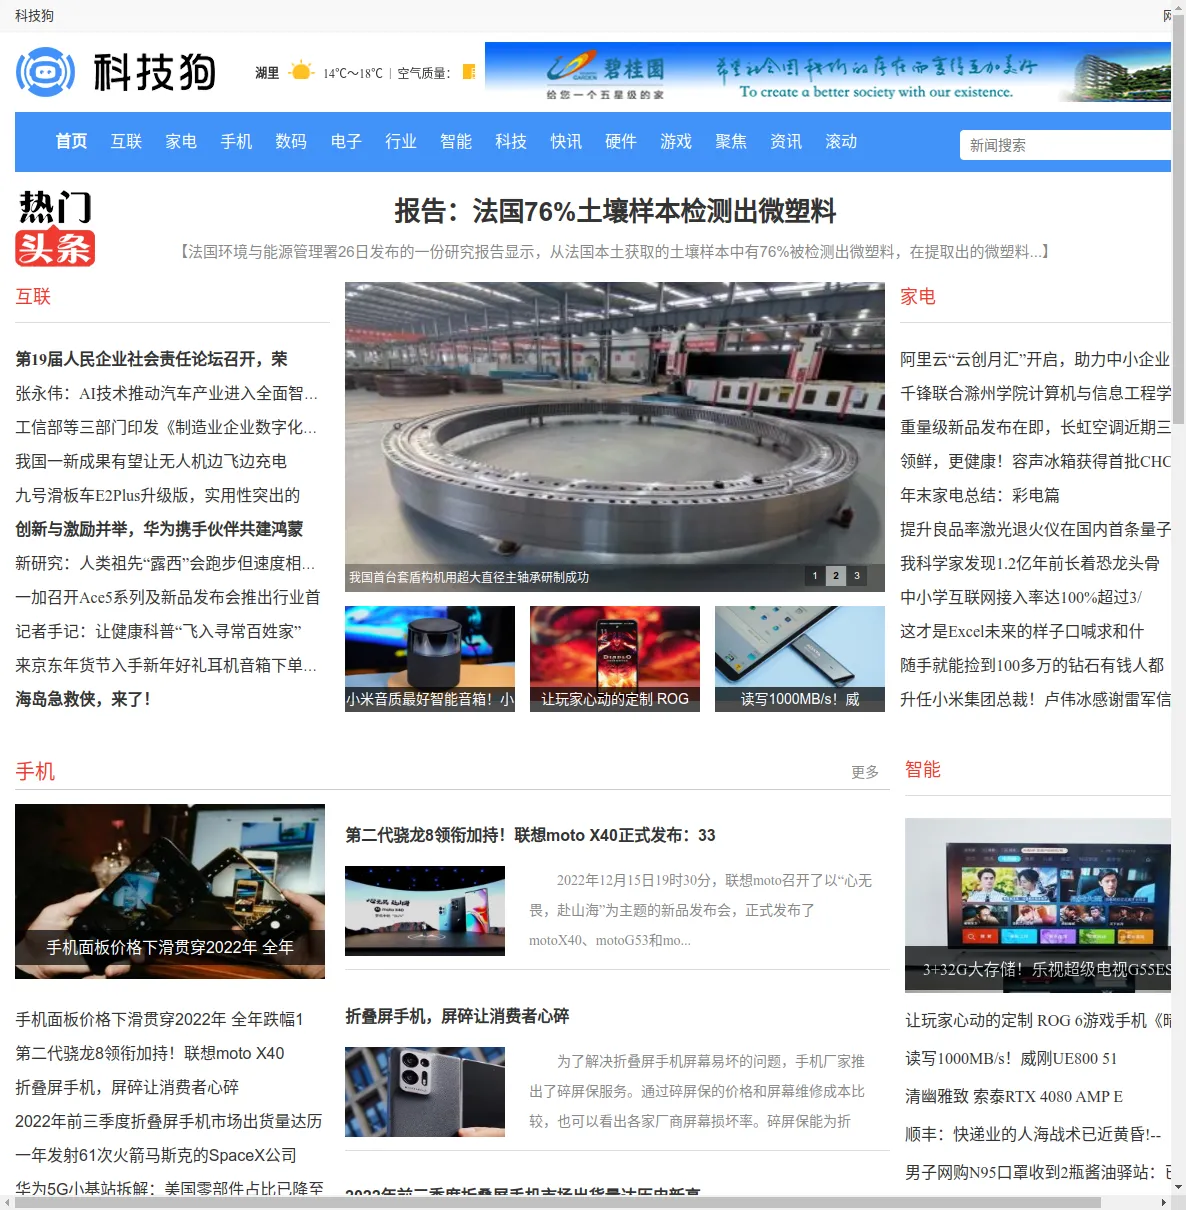Screen dimensions: 1186x1210
Task: Open the 游戏 nav menu item
Action: click(676, 142)
